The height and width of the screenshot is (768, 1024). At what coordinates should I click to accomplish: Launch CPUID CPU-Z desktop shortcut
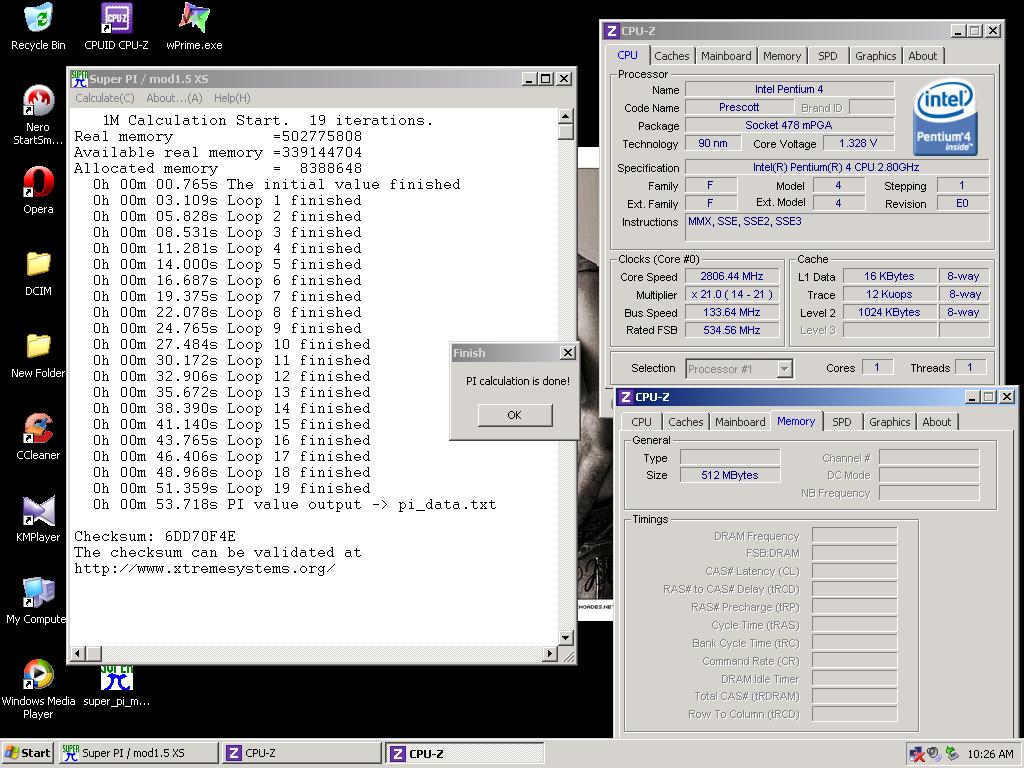(x=116, y=27)
